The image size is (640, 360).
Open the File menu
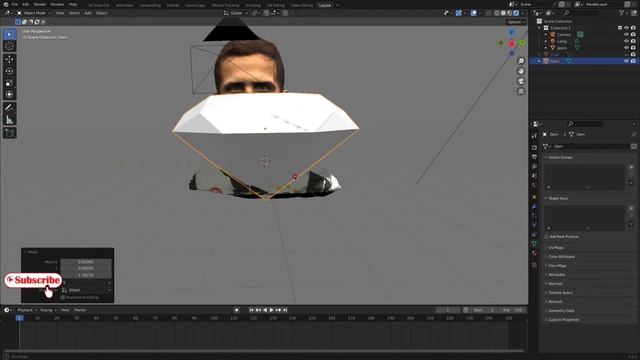click(15, 4)
